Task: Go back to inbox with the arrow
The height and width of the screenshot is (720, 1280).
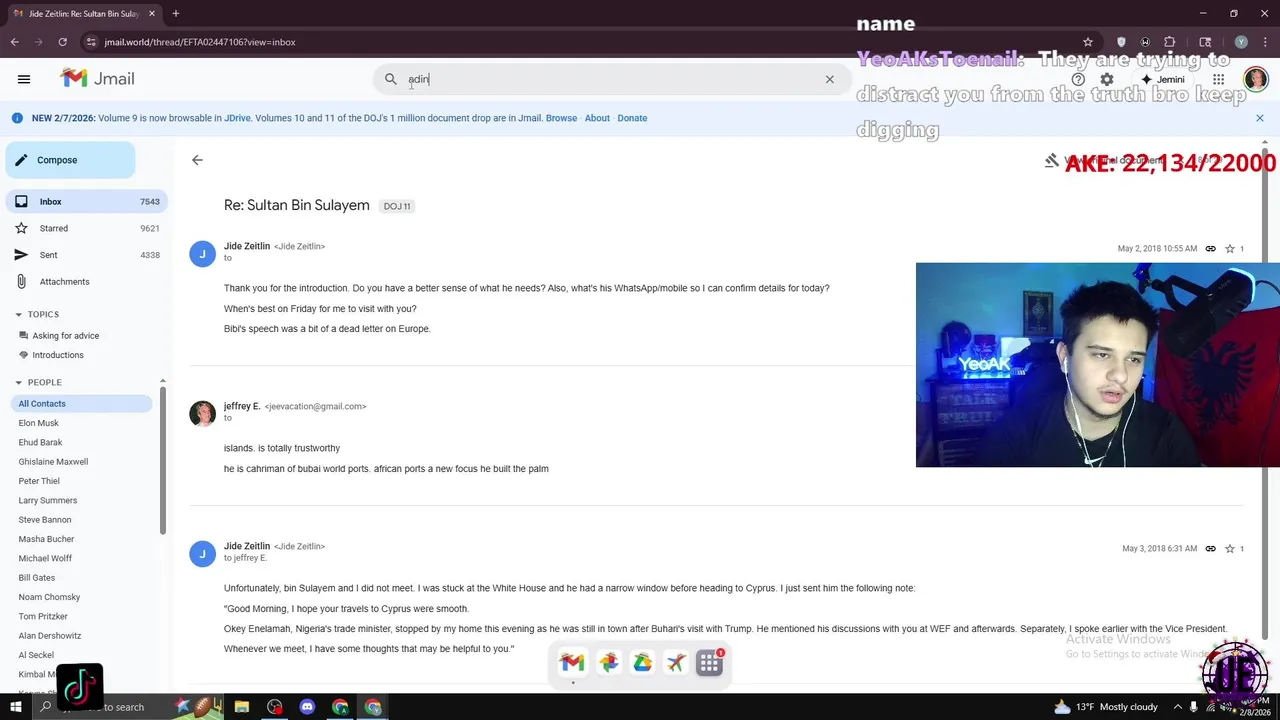Action: [x=197, y=160]
